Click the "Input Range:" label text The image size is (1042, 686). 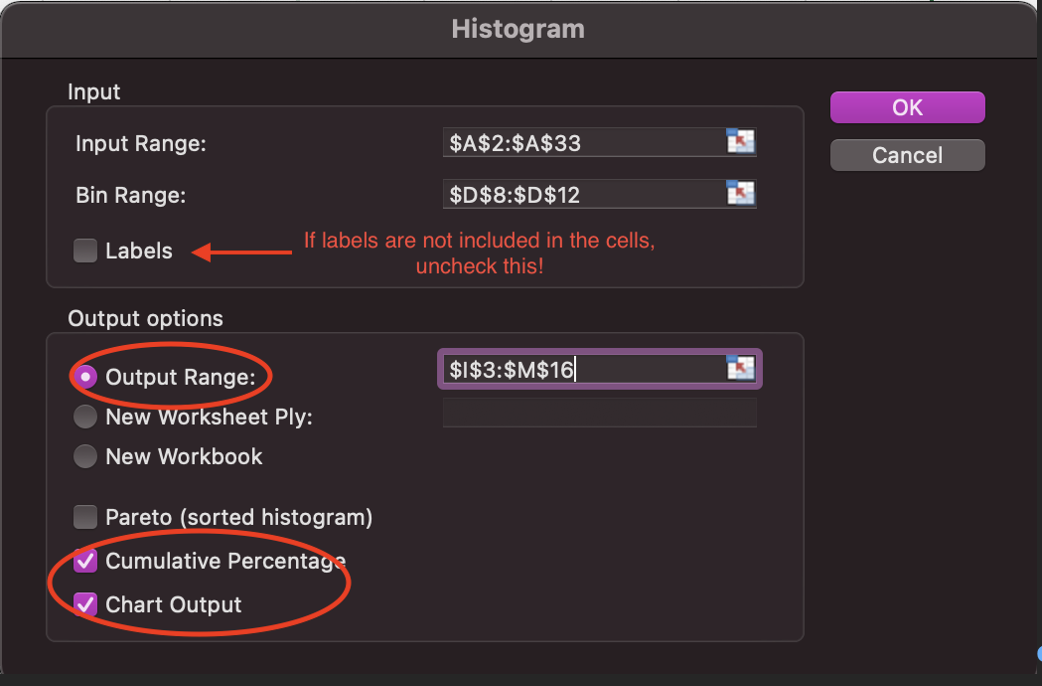(x=141, y=143)
